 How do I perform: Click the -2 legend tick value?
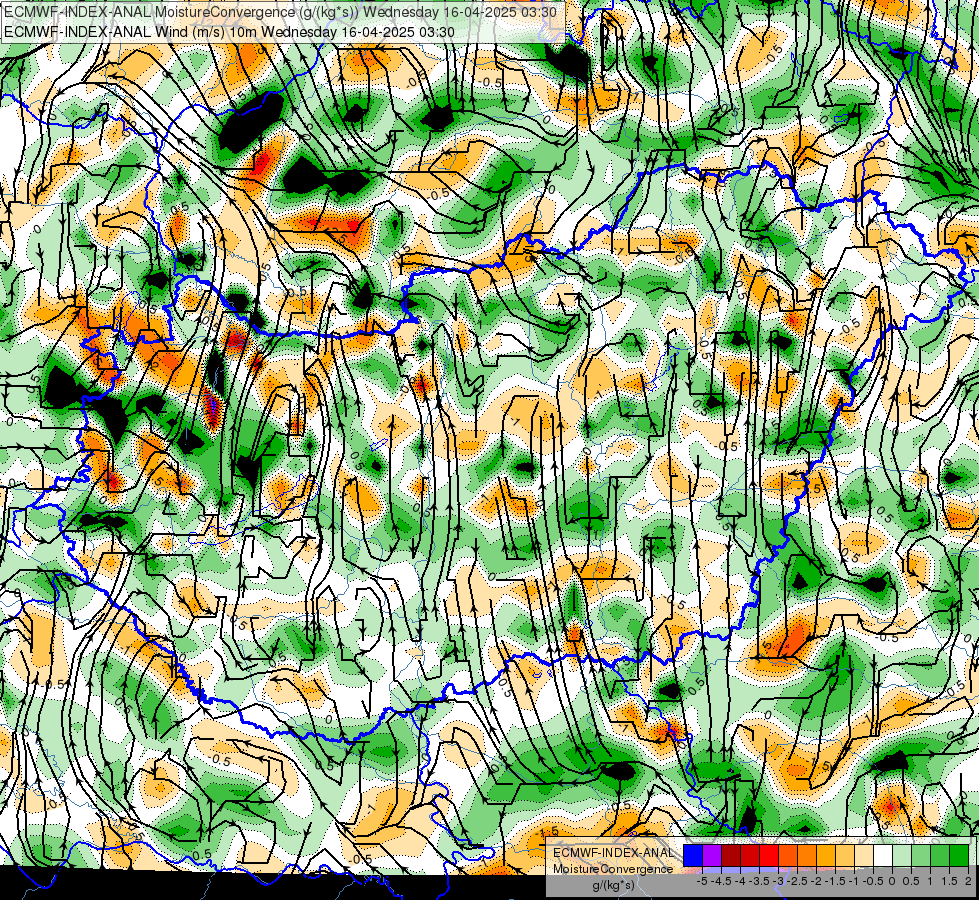[x=816, y=881]
